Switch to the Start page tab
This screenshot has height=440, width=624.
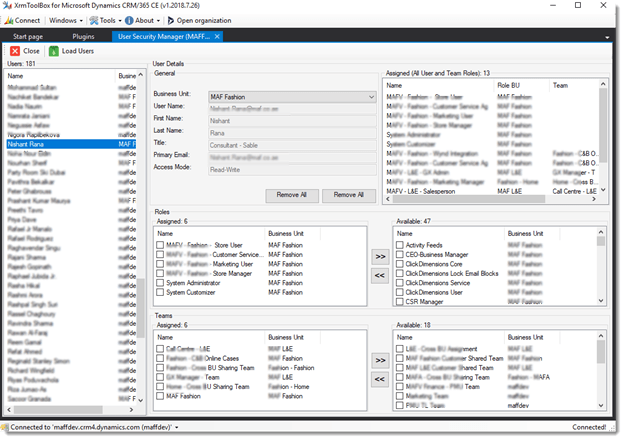27,36
